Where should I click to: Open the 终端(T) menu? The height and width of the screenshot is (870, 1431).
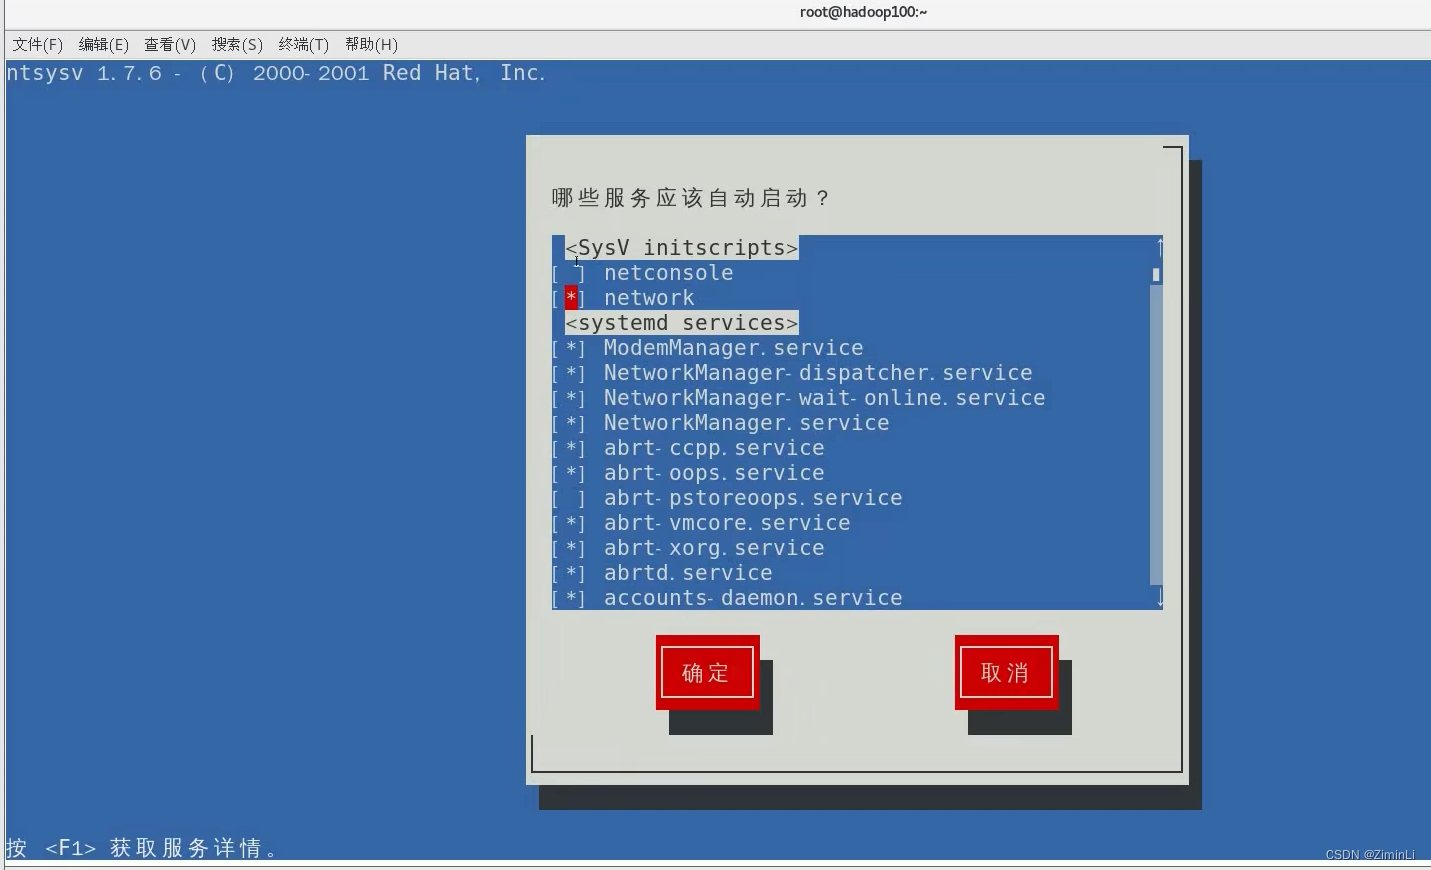coord(304,45)
